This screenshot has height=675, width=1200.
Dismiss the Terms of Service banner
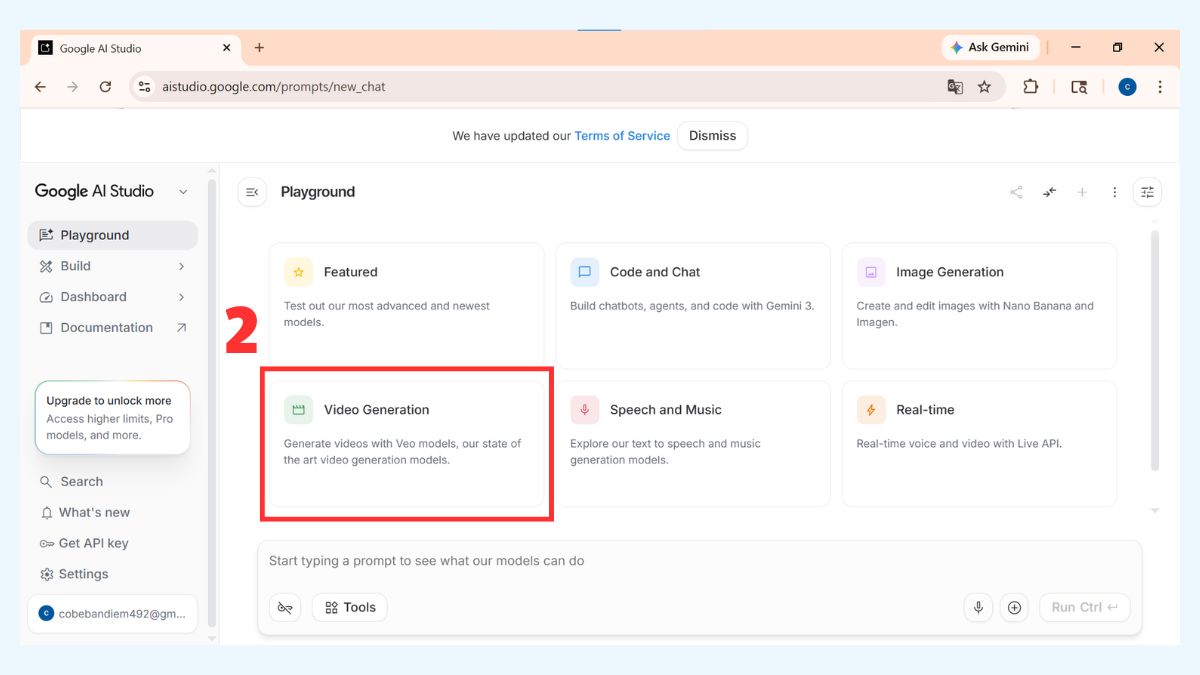coord(712,136)
